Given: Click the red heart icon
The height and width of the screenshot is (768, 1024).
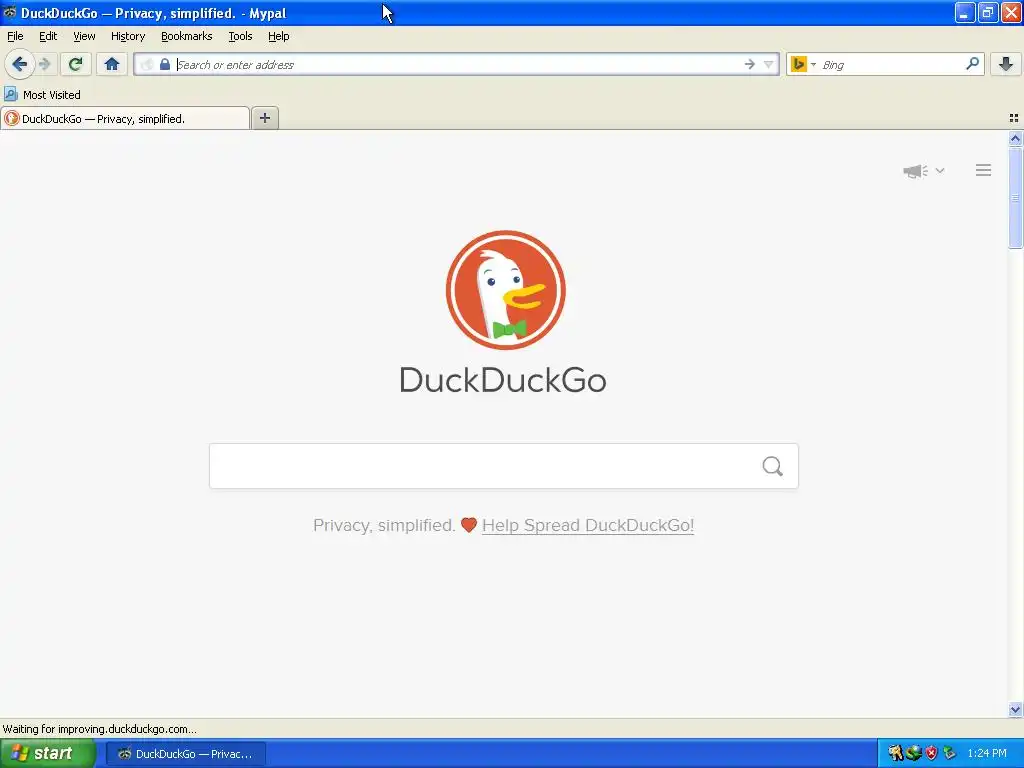Looking at the screenshot, I should tap(469, 525).
